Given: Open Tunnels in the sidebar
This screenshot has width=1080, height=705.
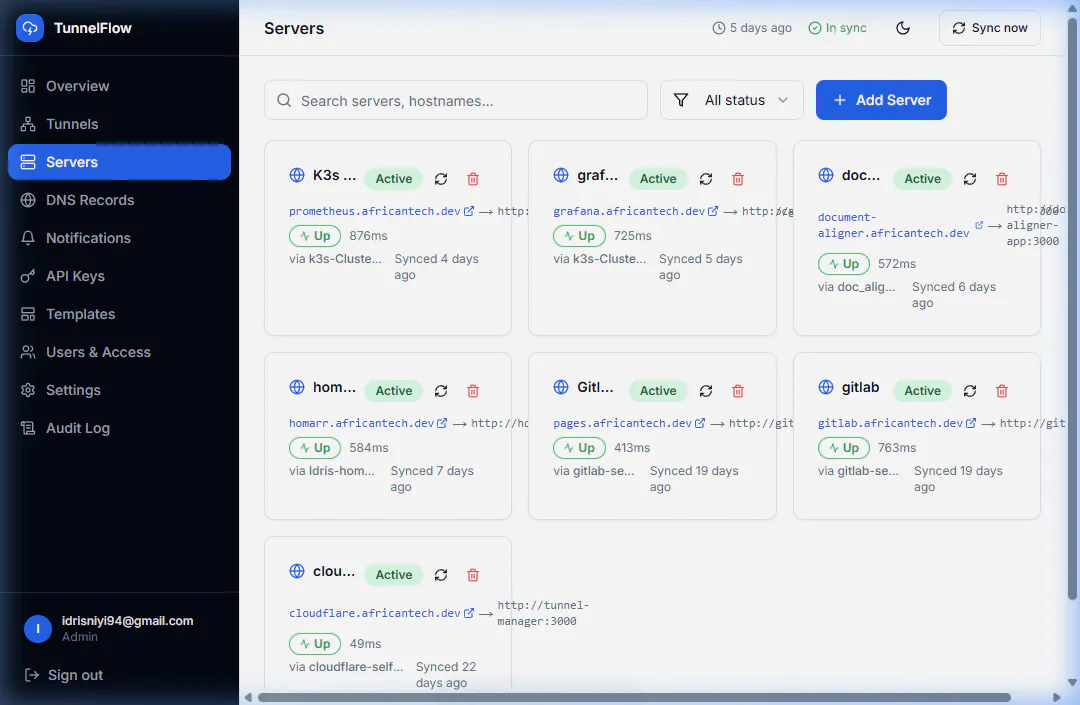Looking at the screenshot, I should (119, 124).
